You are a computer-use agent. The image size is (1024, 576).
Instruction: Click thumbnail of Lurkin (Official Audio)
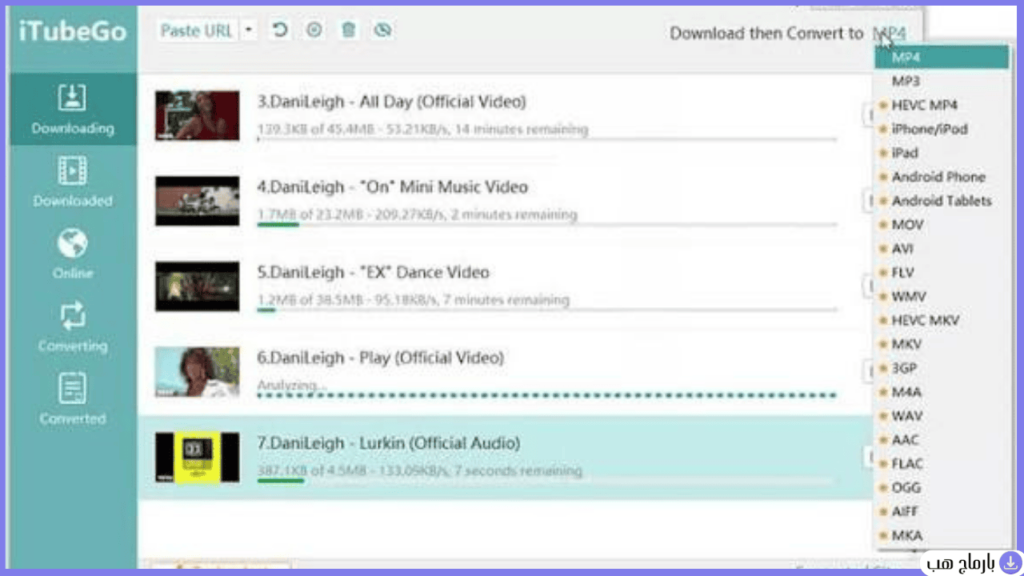197,458
